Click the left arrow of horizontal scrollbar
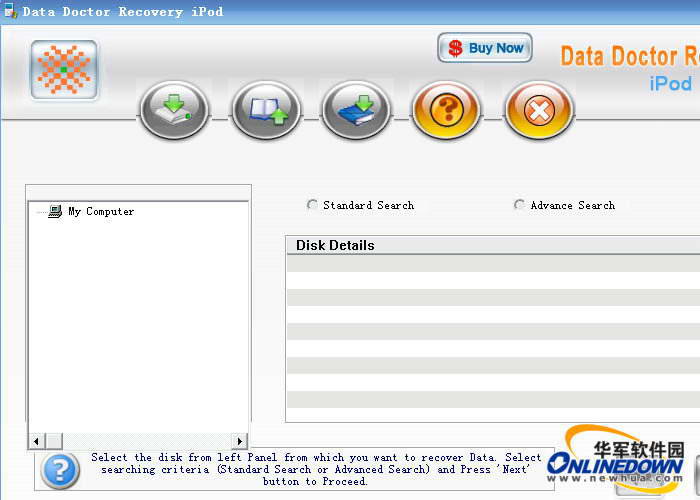 [x=36, y=442]
